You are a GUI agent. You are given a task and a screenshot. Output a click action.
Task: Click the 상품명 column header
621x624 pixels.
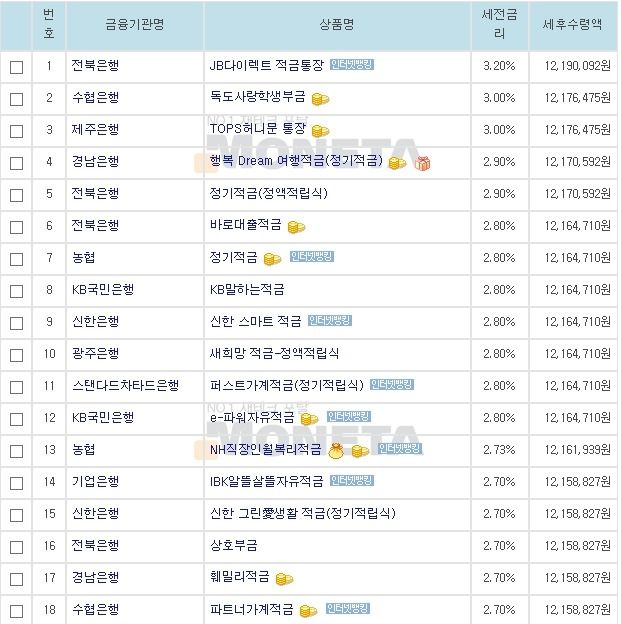click(337, 24)
